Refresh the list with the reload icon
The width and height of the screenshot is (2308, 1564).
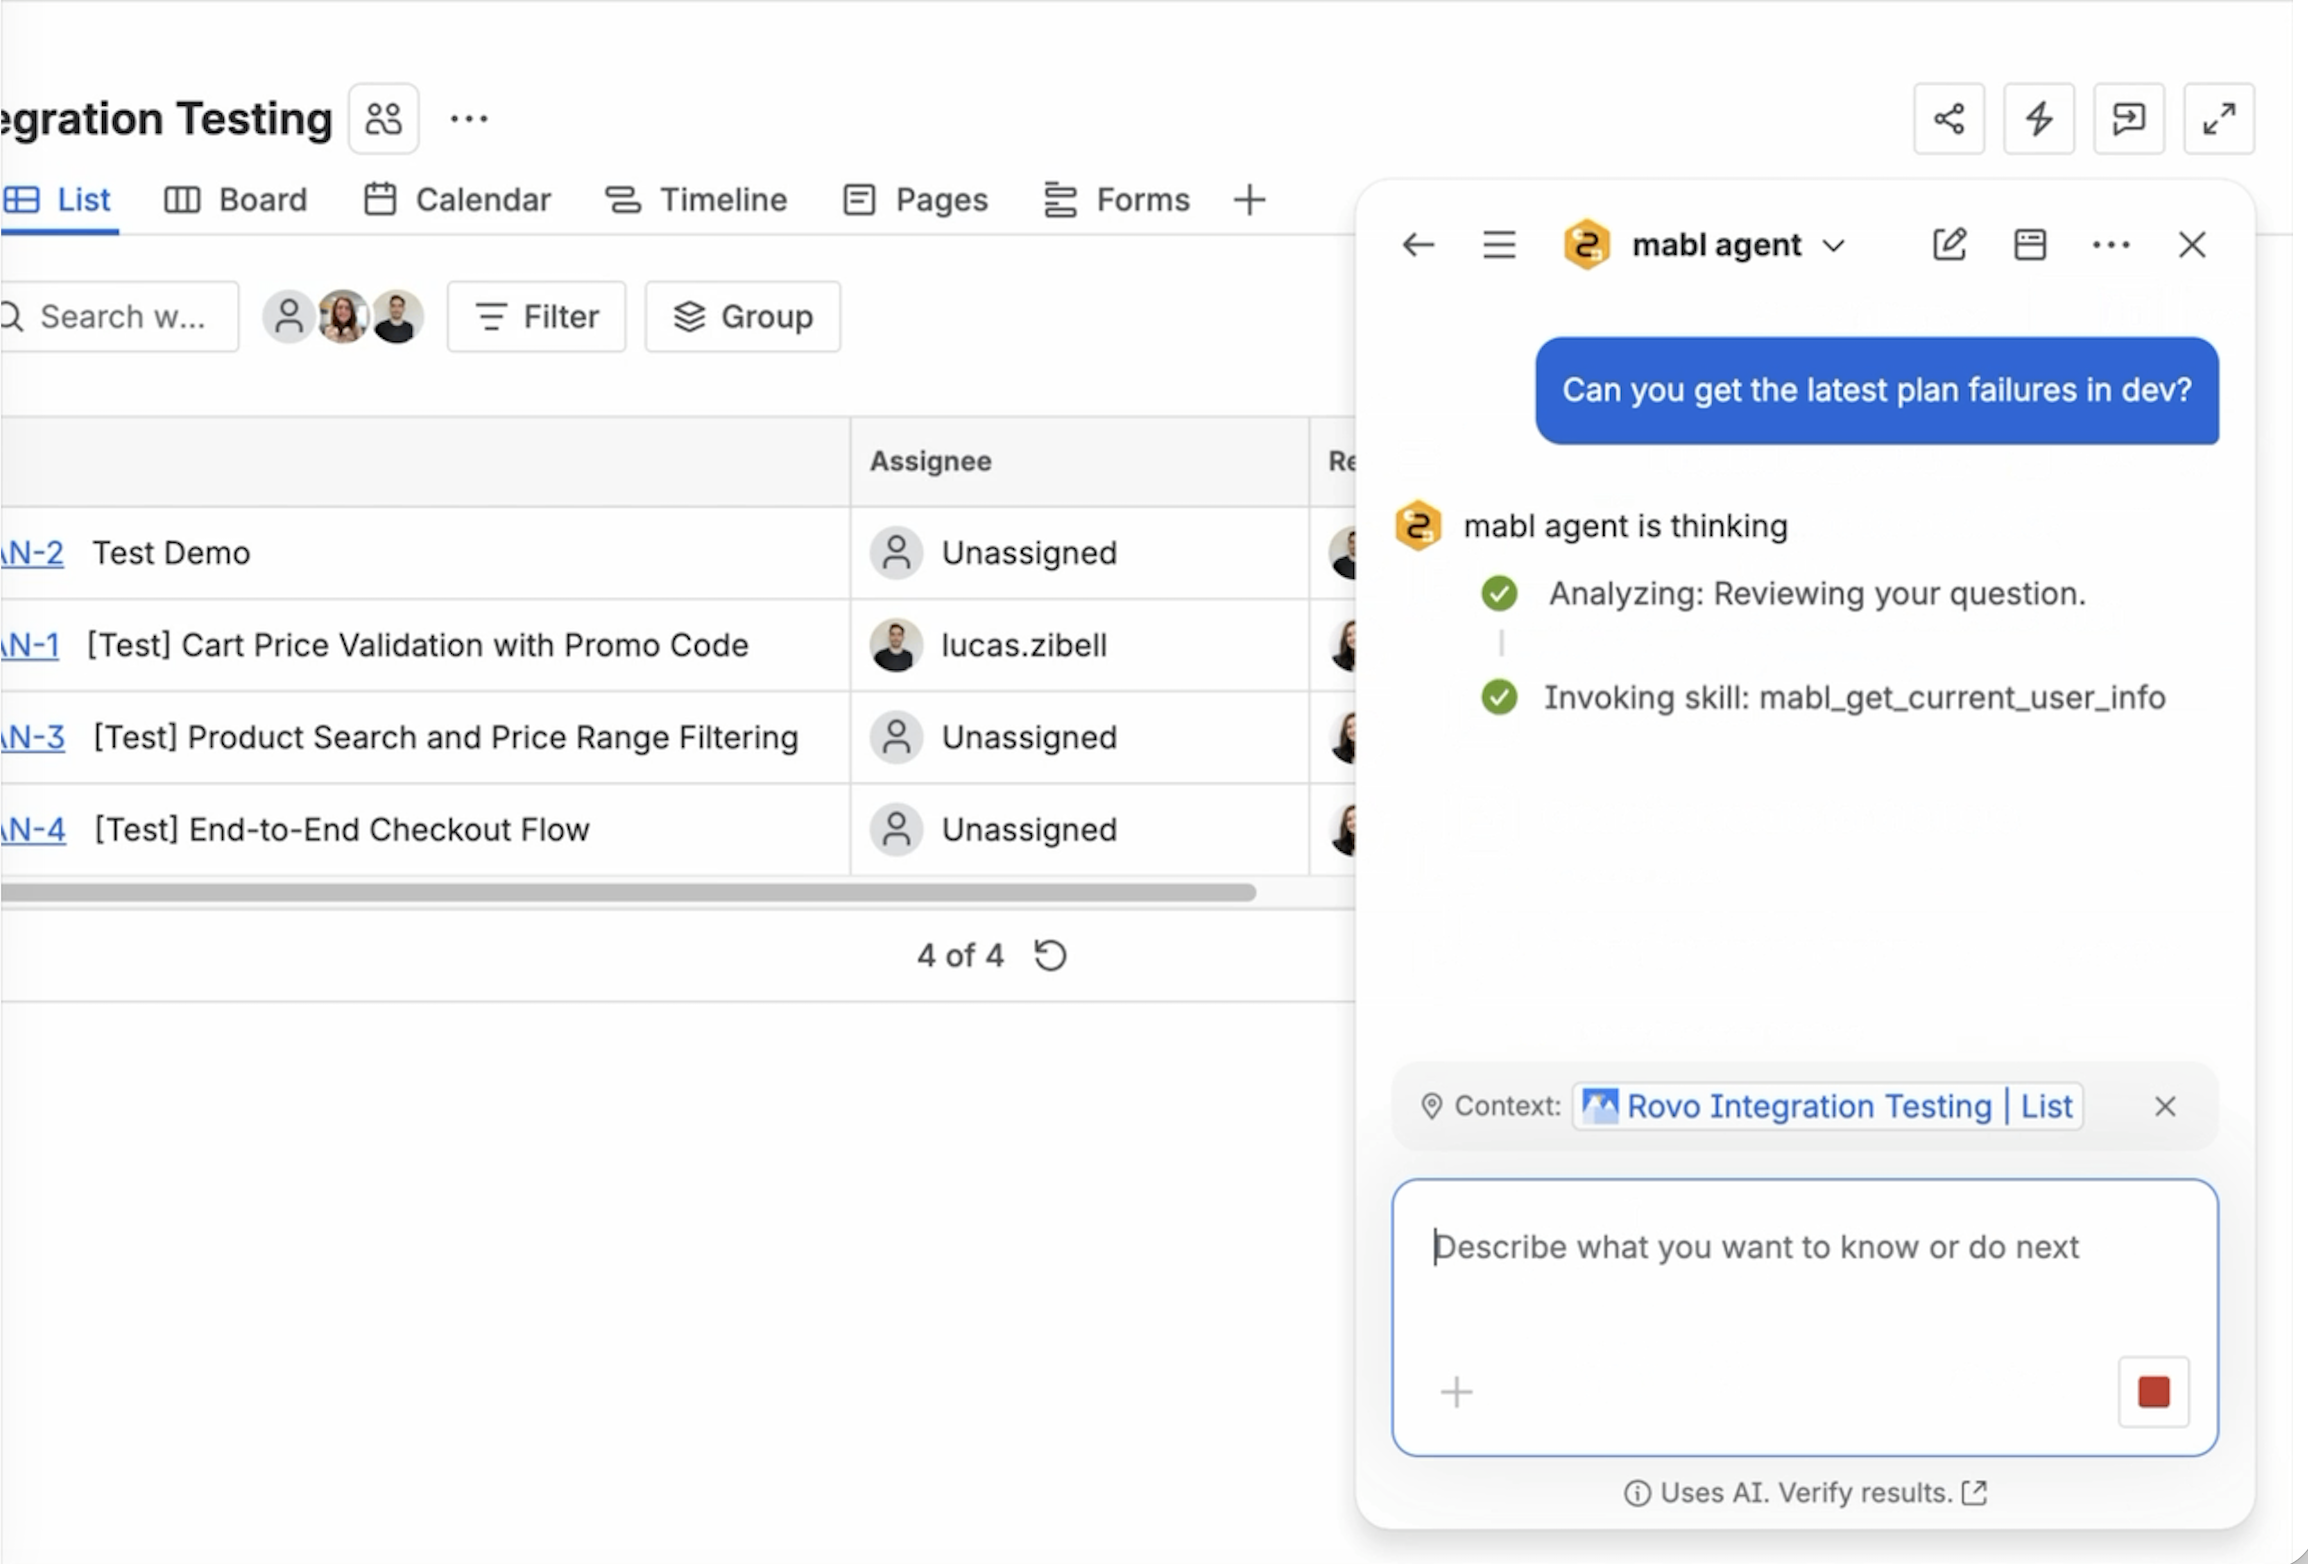[1050, 956]
